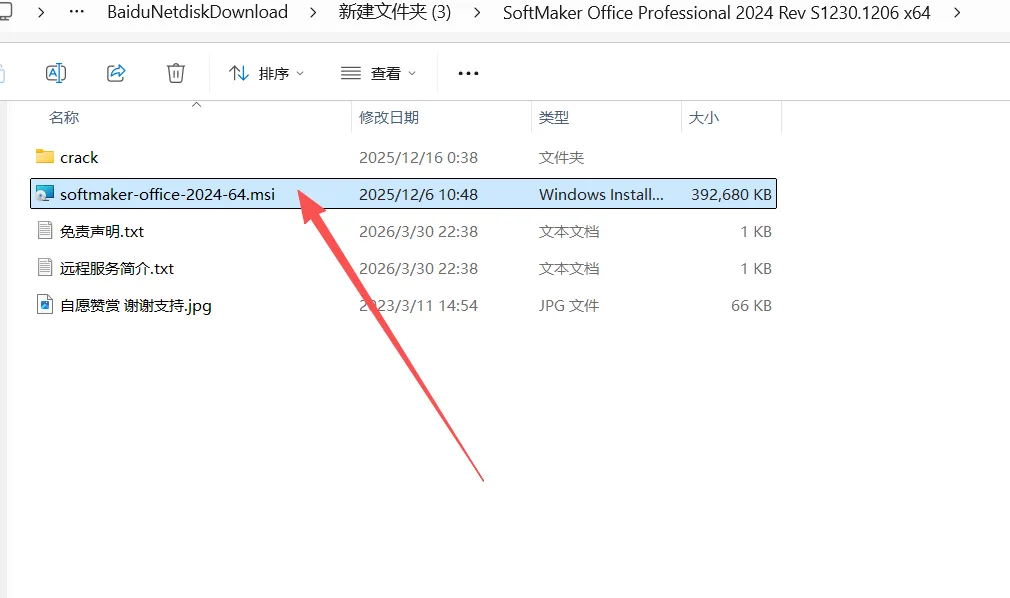Click the Rename toolbar icon
The image size is (1010, 598).
56,73
